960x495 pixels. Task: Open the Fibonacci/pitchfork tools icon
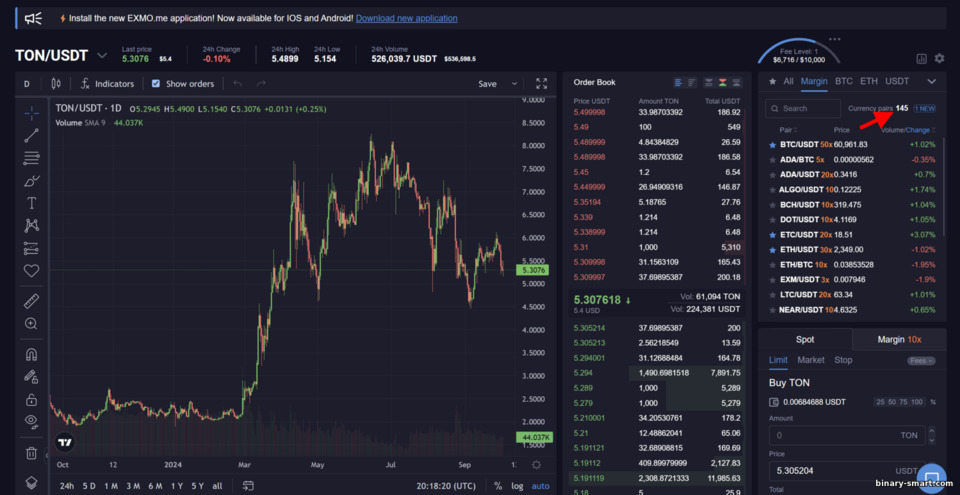31,158
